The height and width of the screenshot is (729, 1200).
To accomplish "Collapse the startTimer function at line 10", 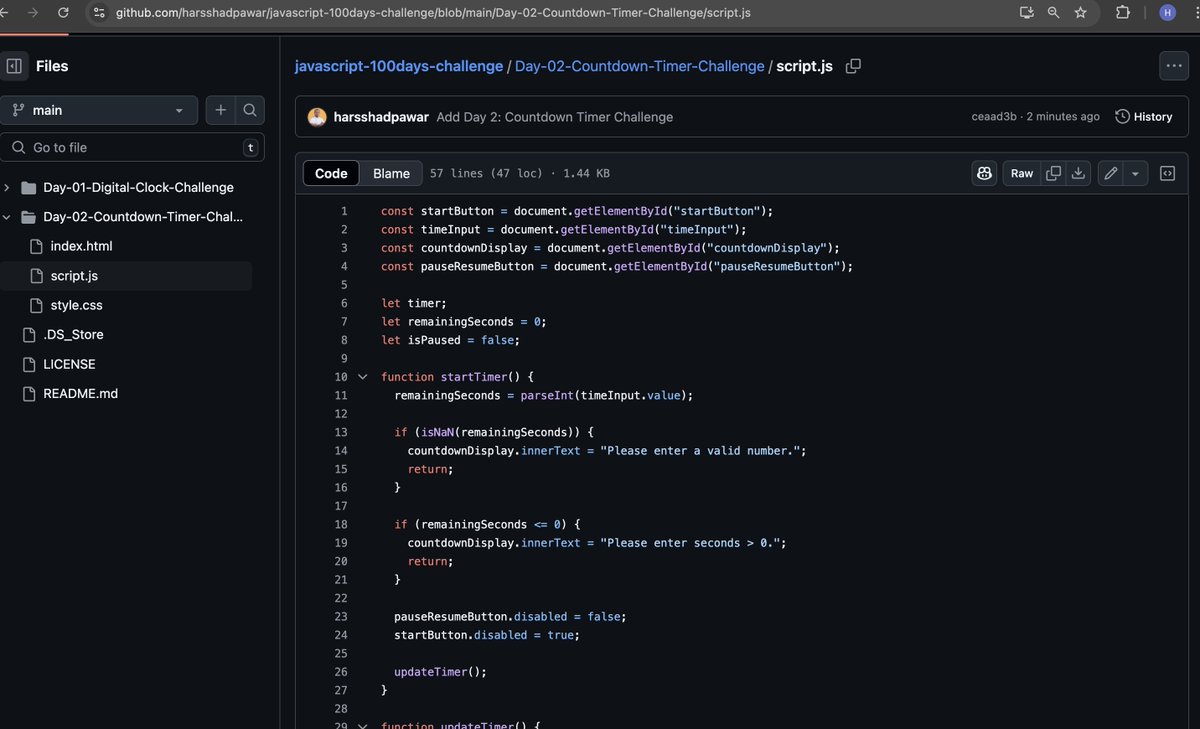I will click(362, 376).
